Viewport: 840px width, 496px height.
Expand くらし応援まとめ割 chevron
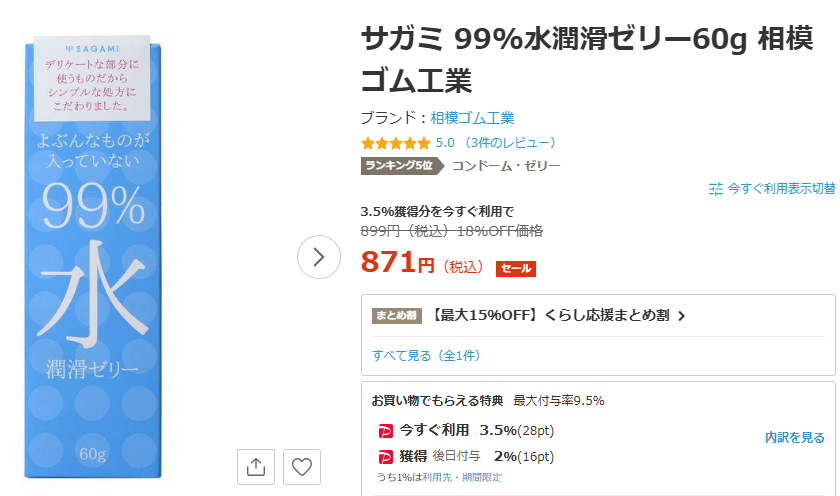681,316
